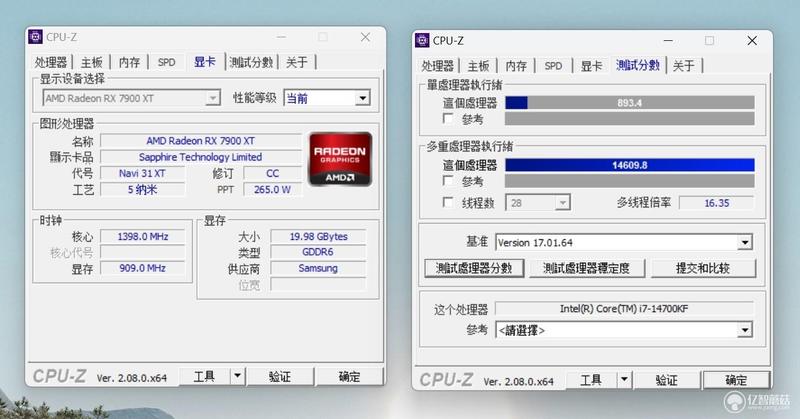Image resolution: width=800 pixels, height=419 pixels.
Task: Click 验证 button in left window
Action: tap(280, 377)
